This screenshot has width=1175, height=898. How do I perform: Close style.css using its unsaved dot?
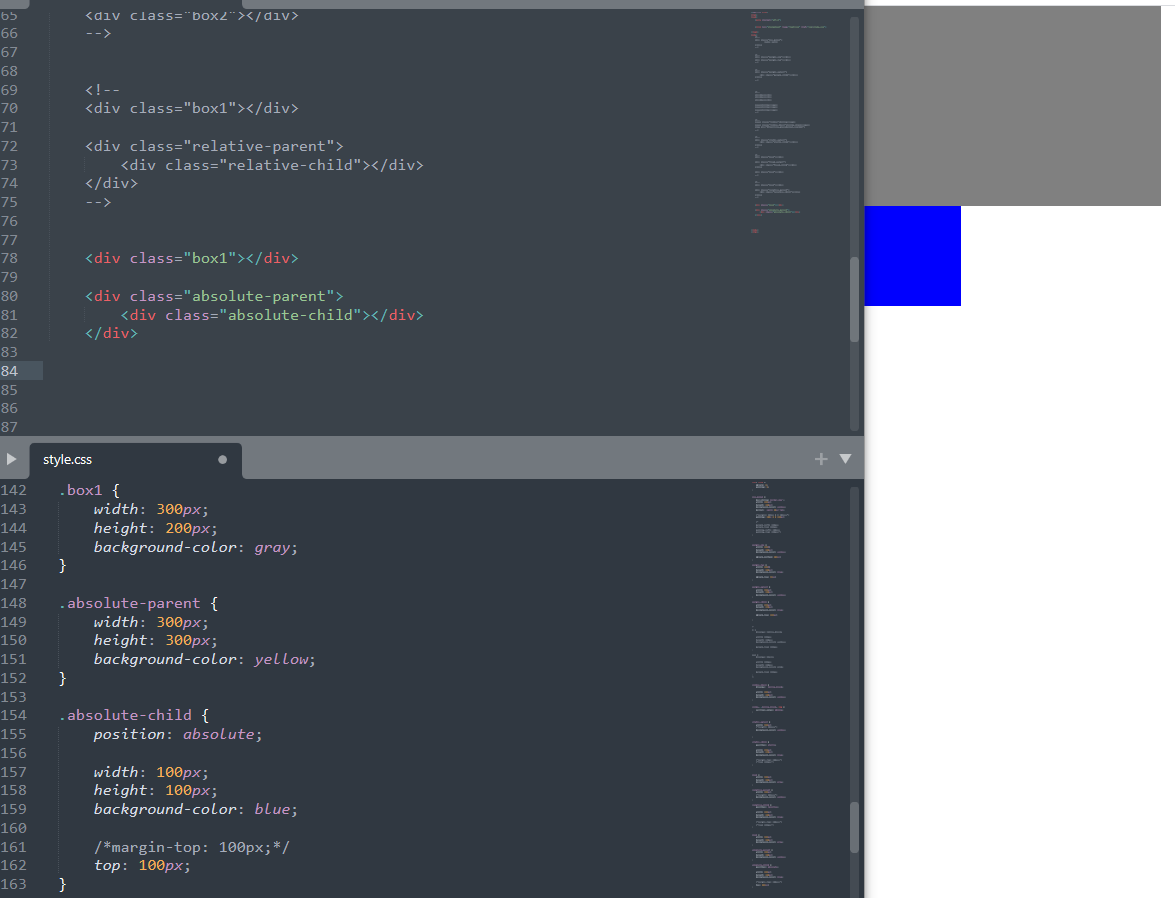click(223, 459)
